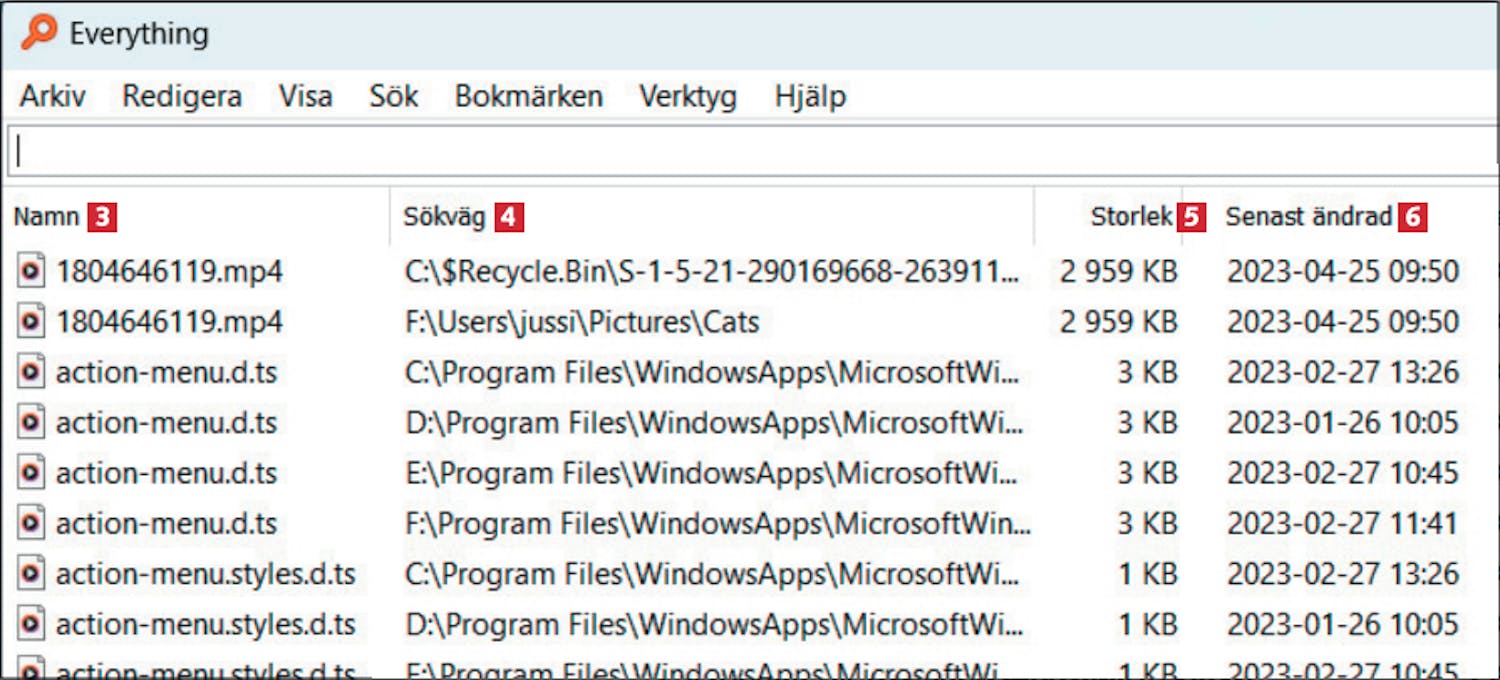Click icon of action-menu.styles.d.ts on D: drive
The height and width of the screenshot is (680, 1500).
32,625
